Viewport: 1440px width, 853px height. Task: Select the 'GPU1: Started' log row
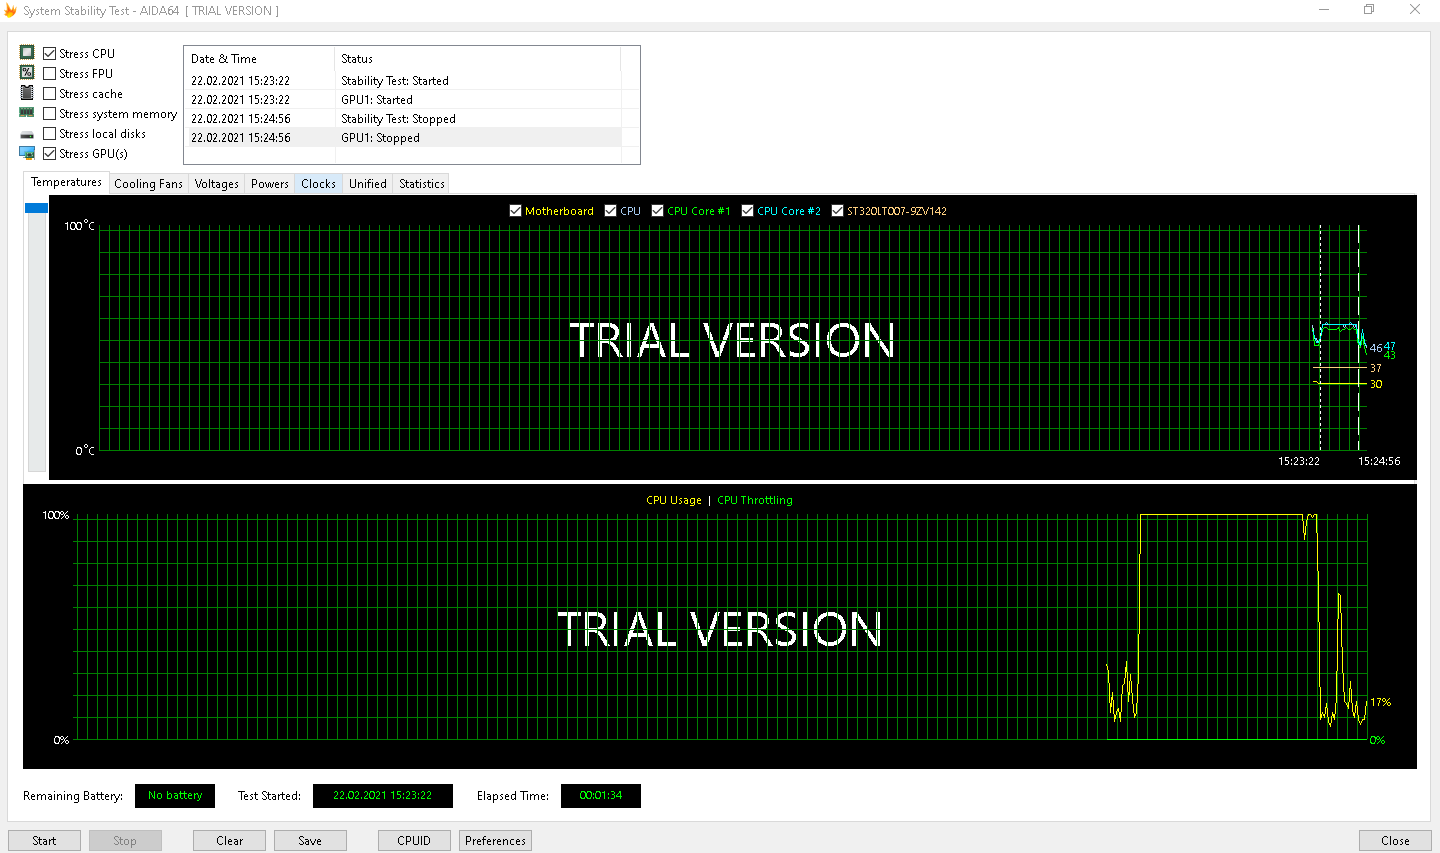click(403, 100)
